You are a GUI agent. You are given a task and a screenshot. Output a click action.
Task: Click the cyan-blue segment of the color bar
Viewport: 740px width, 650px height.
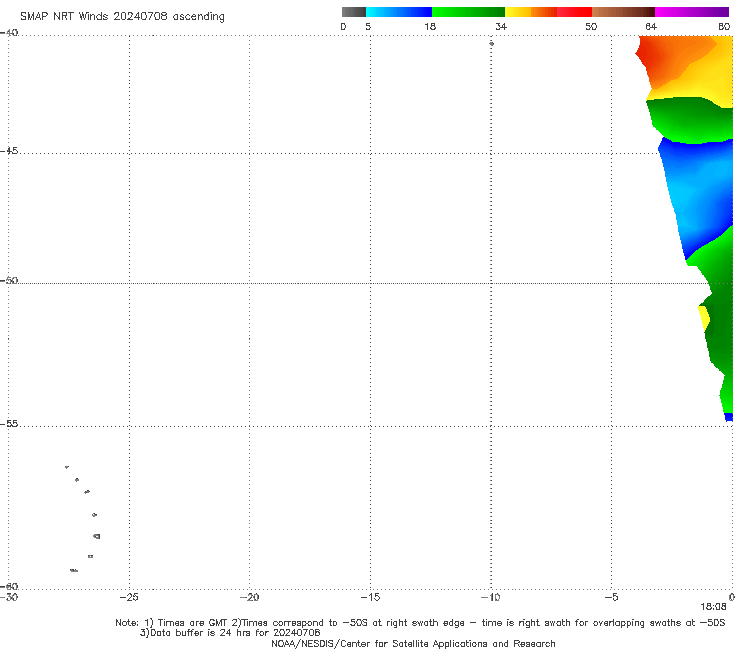click(399, 12)
